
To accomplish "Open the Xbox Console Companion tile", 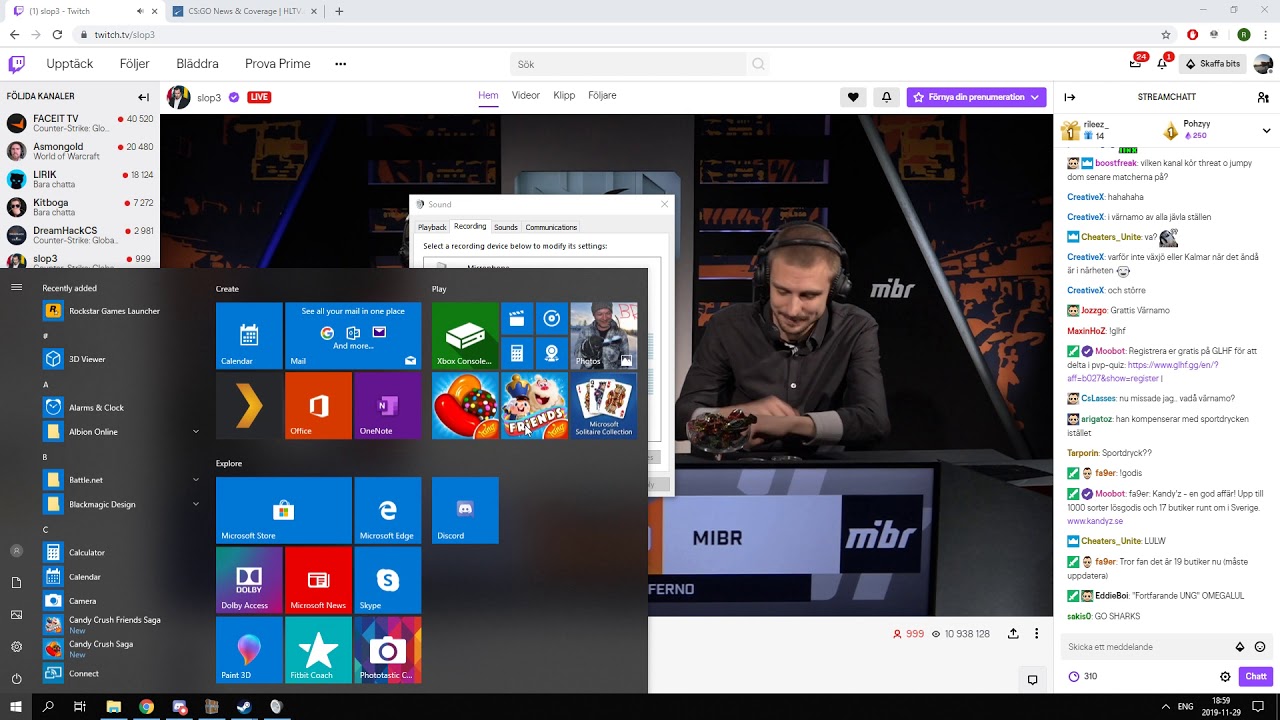I will pos(465,336).
